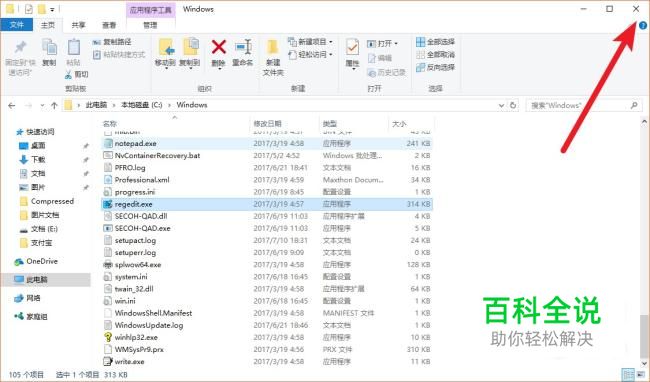Select NvContainerRecovery.bat in the list
Screen dimensions: 650x382
[267, 155]
